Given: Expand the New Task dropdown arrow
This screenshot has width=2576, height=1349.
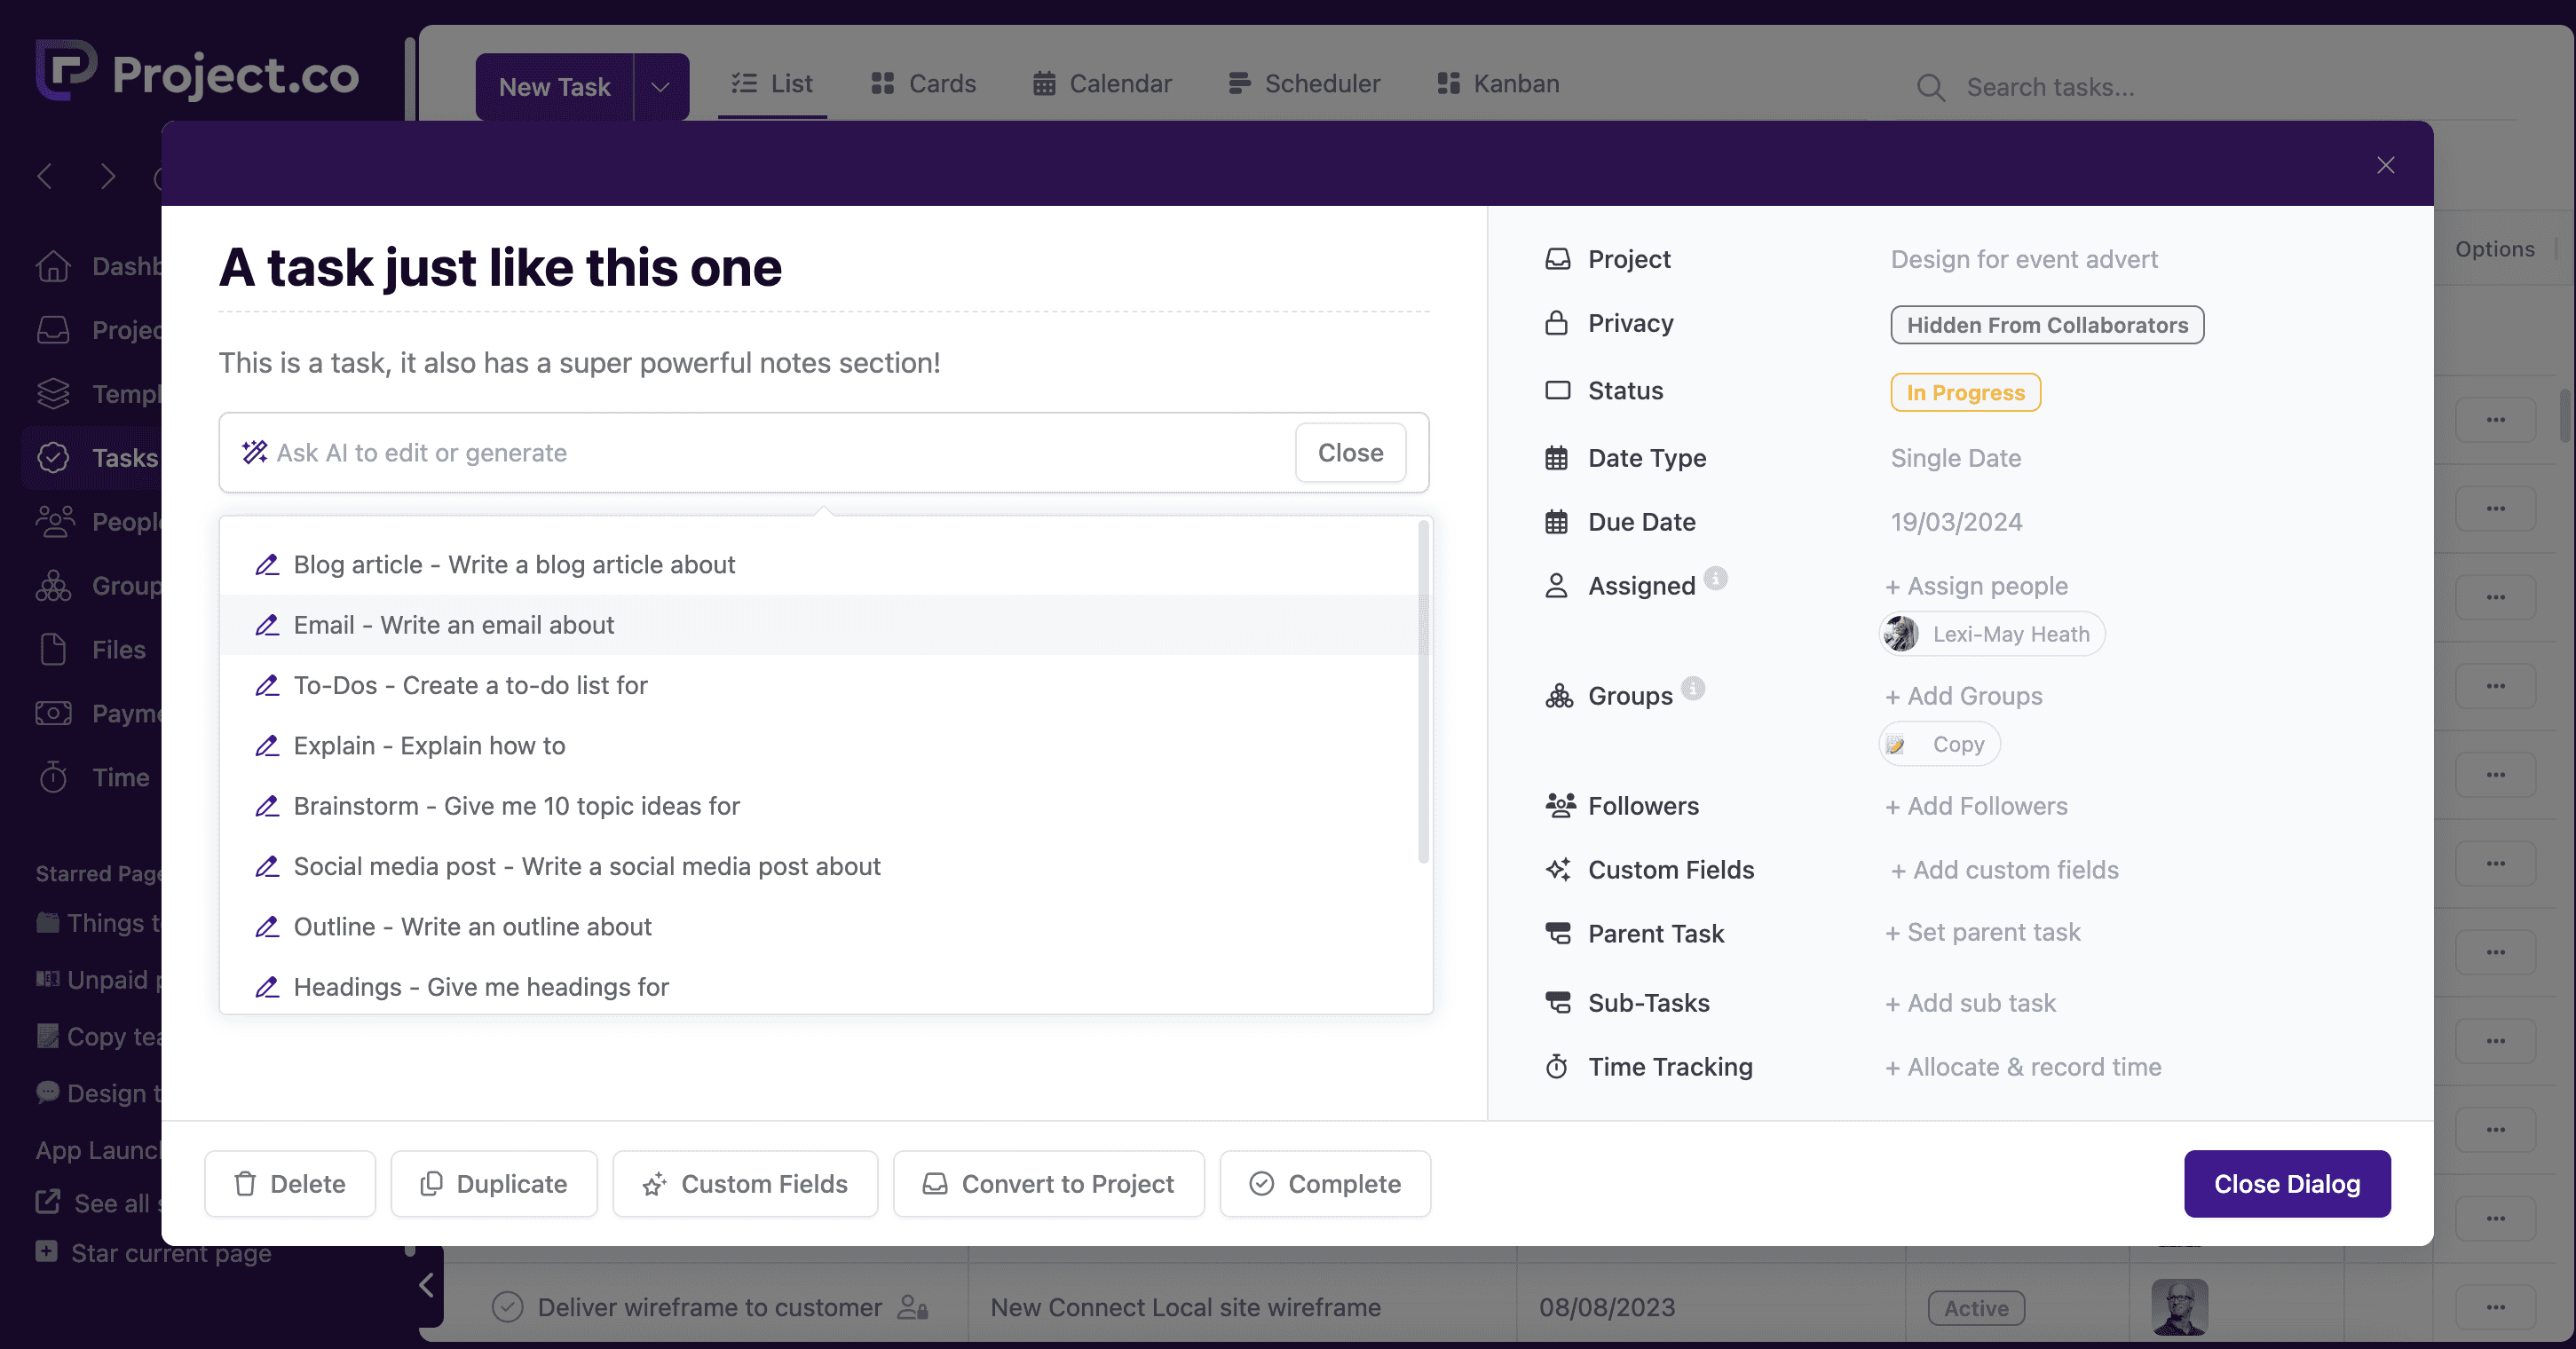Looking at the screenshot, I should click(x=660, y=87).
